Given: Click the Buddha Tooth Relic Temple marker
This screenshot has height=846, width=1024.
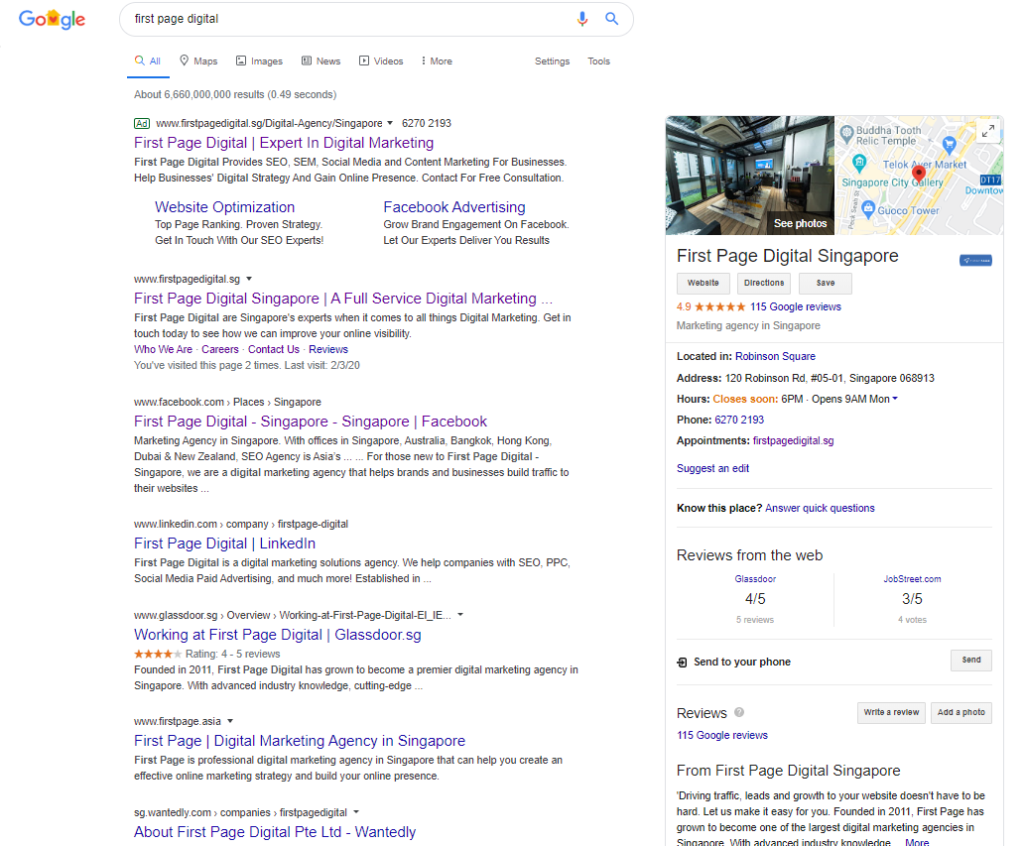Looking at the screenshot, I should tap(846, 134).
